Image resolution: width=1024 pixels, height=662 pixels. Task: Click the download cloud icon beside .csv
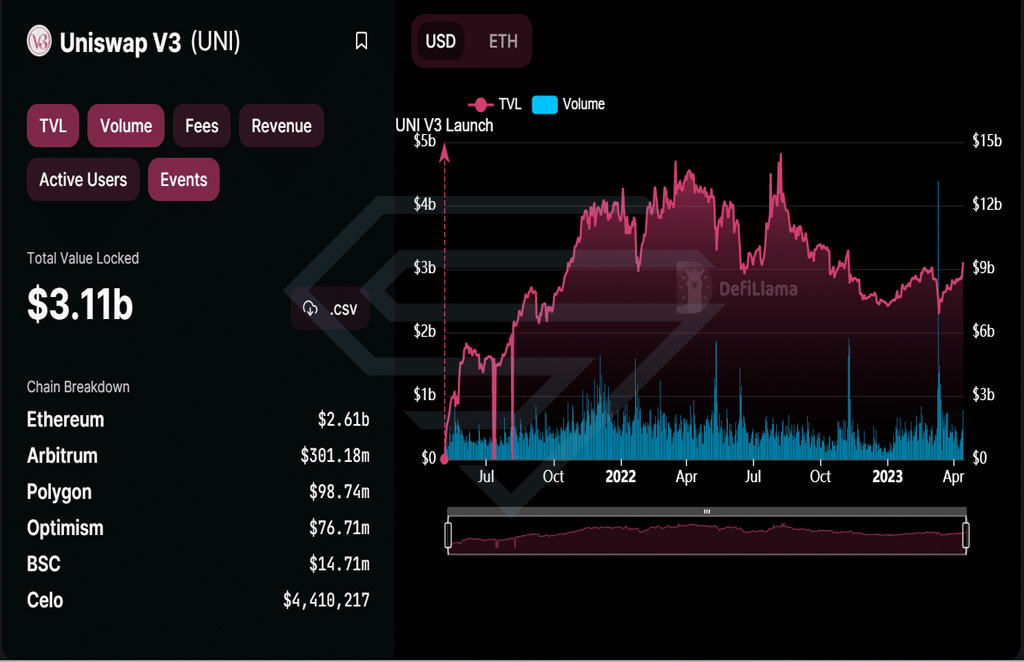click(310, 308)
